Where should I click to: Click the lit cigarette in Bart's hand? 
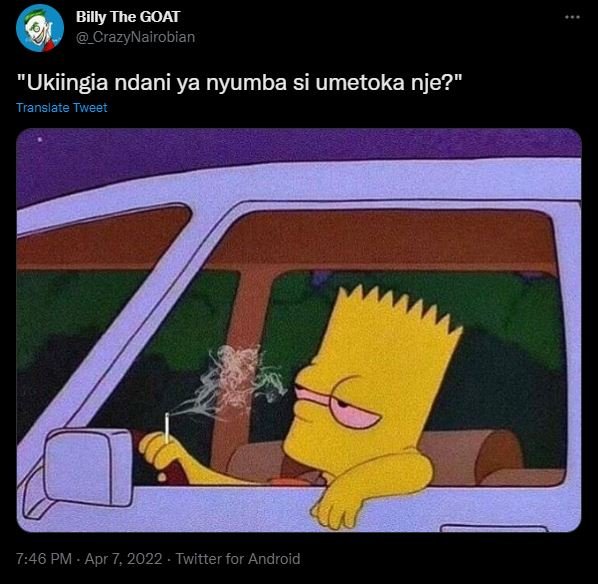click(167, 427)
